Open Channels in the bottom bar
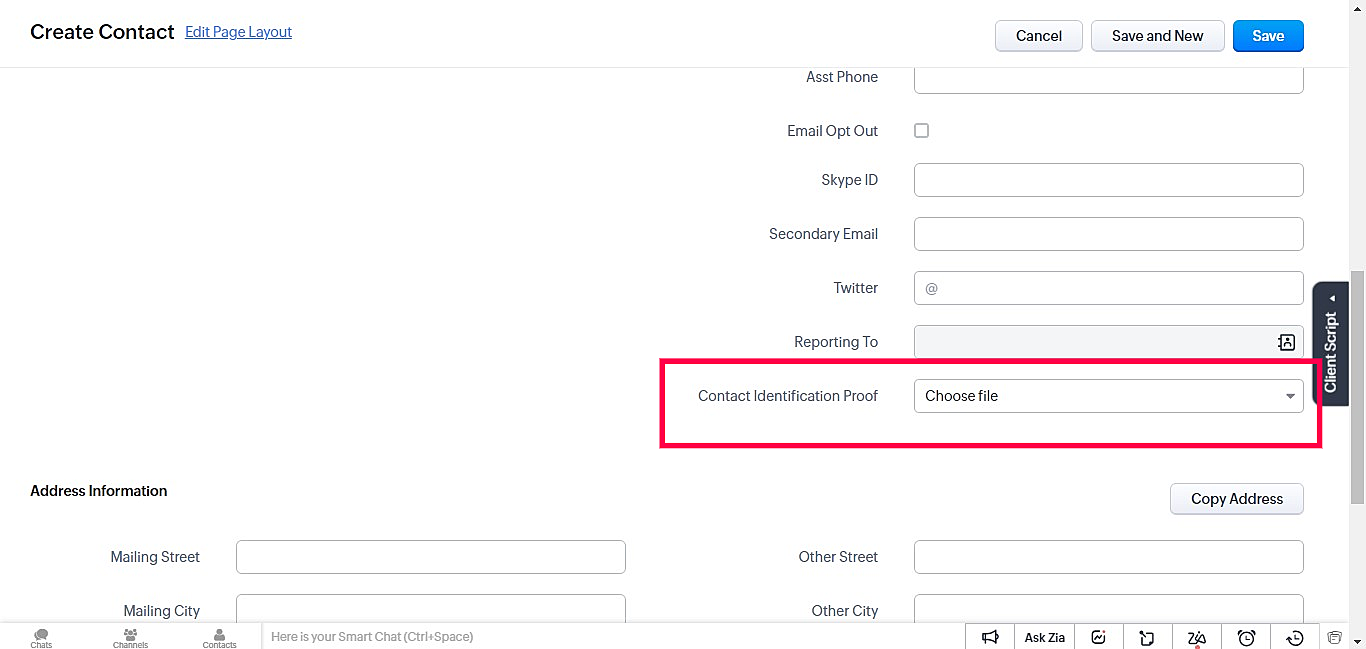The image size is (1366, 649). click(x=130, y=637)
